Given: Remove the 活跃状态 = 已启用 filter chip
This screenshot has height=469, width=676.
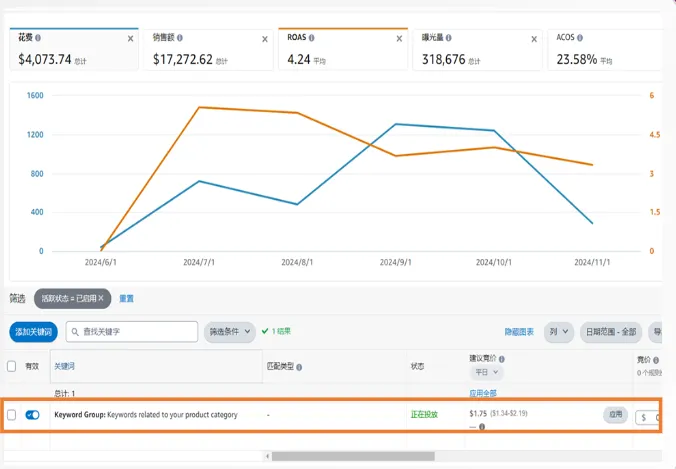Looking at the screenshot, I should (x=100, y=298).
